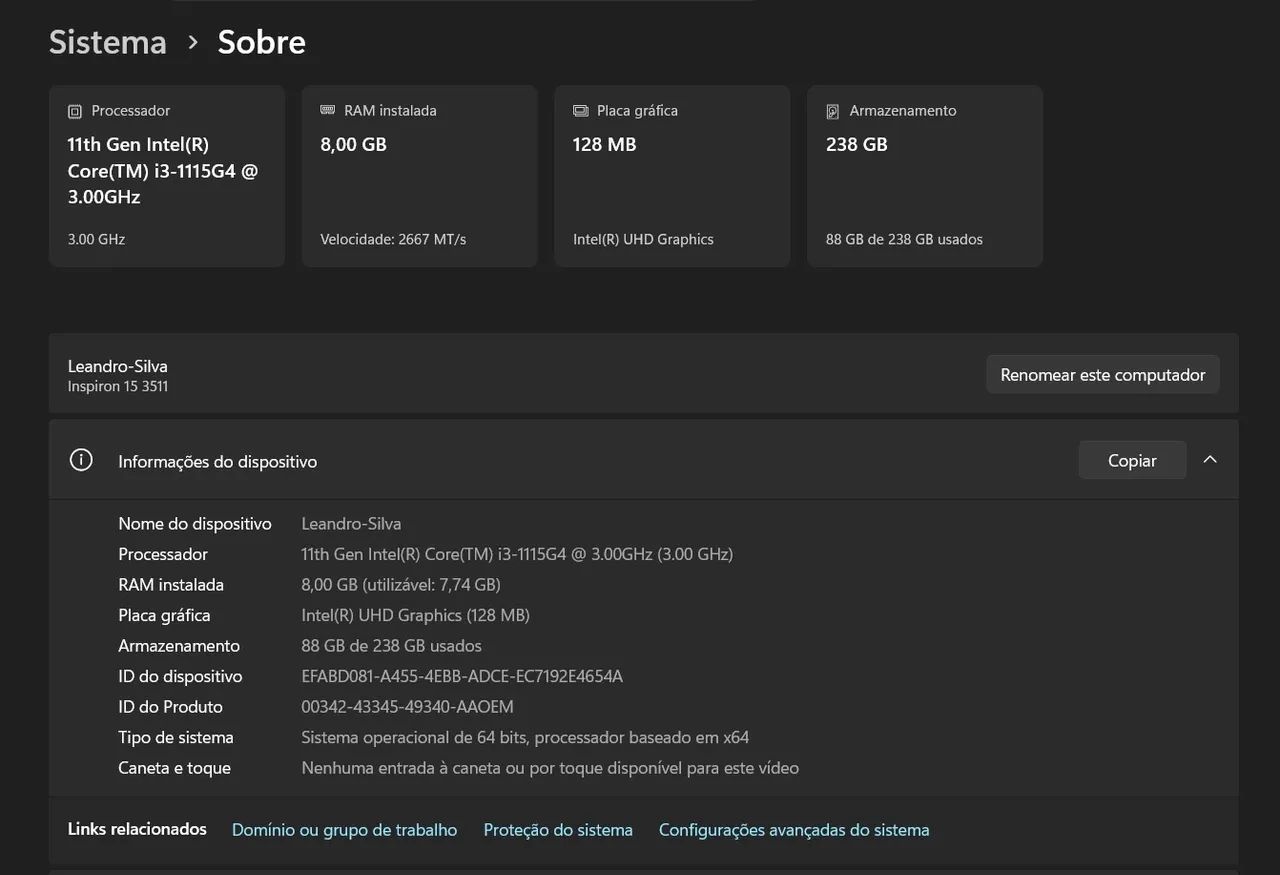
Task: Click Renomear este computador button
Action: pyautogui.click(x=1103, y=375)
